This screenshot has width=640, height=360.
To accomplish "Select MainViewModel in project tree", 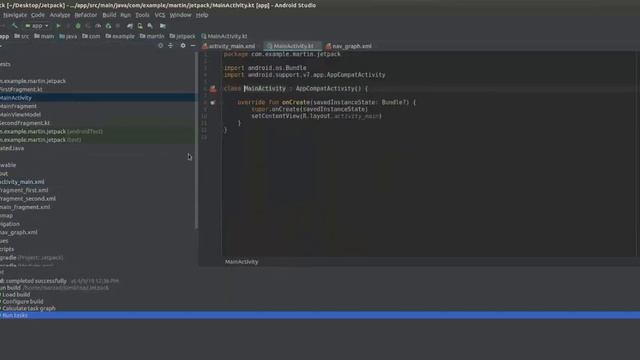I will (20, 115).
